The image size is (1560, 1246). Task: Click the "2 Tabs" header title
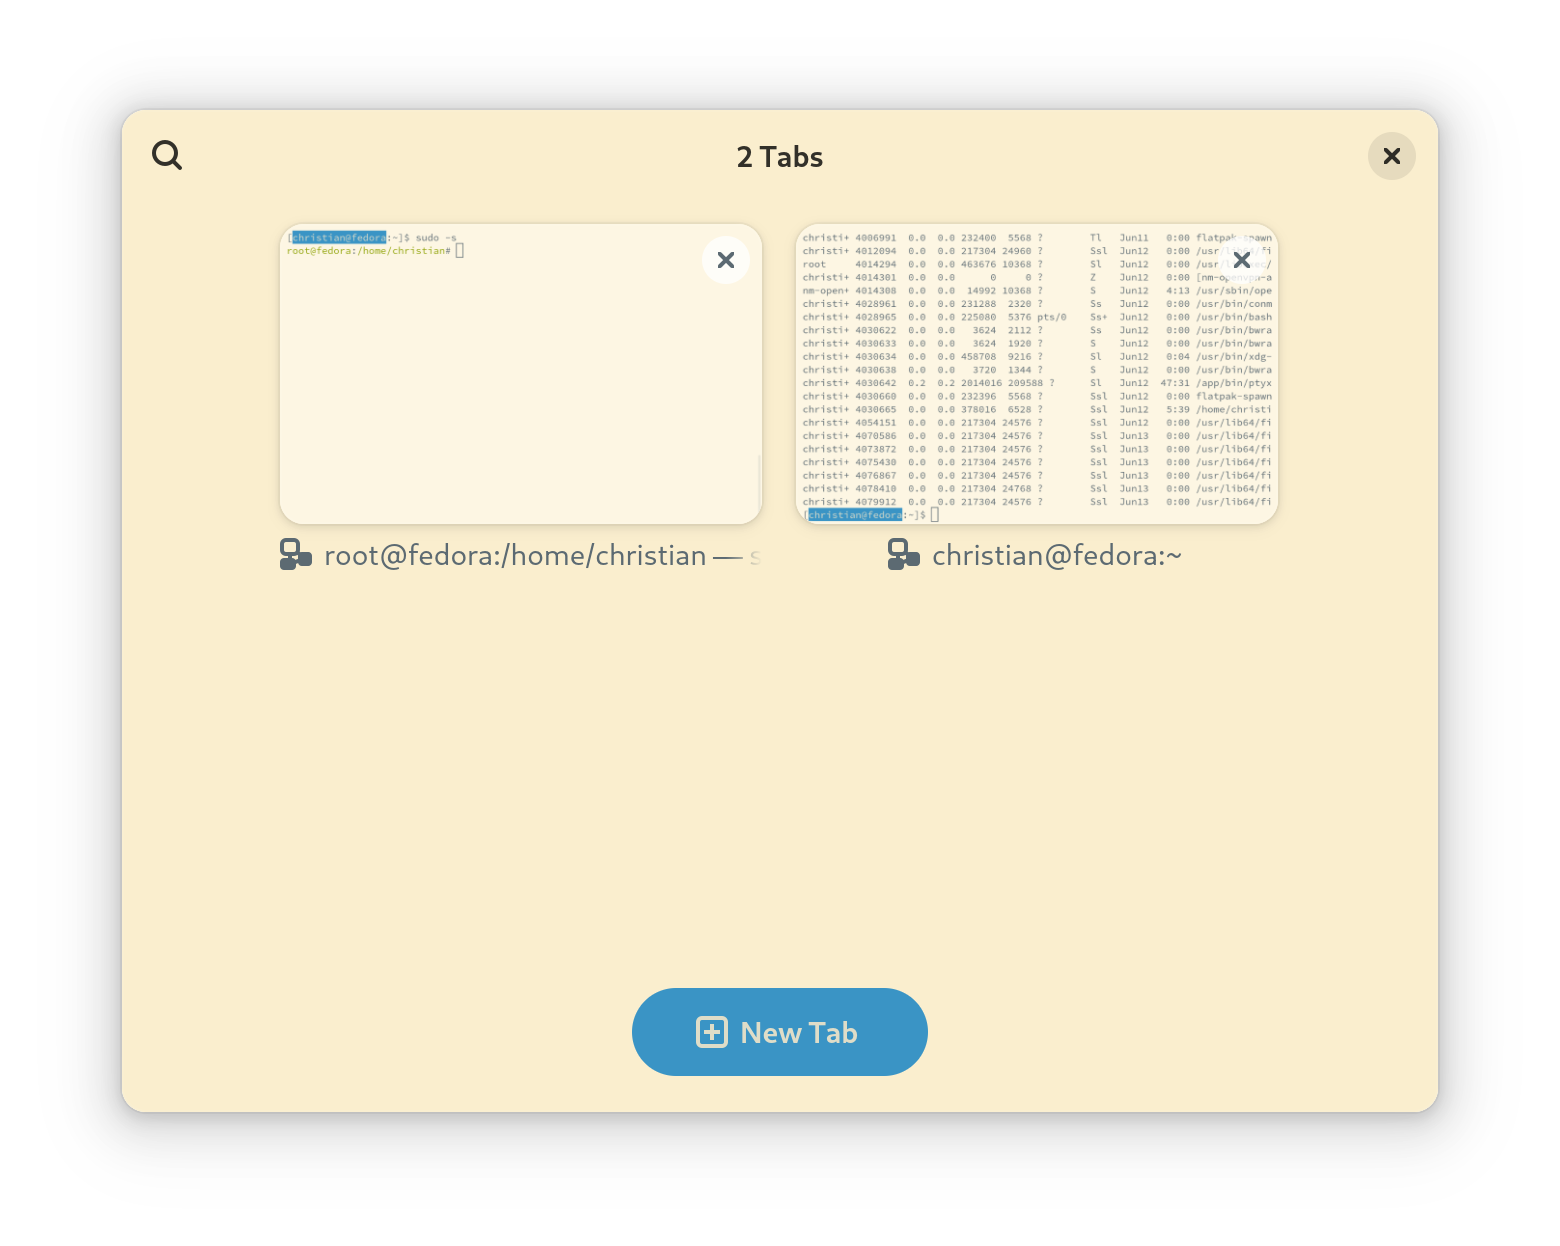pos(780,157)
